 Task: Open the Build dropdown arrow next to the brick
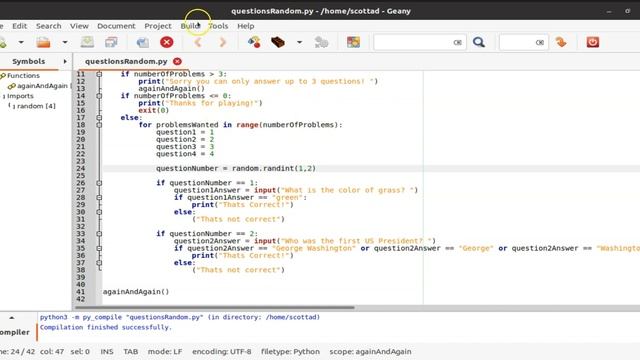299,42
